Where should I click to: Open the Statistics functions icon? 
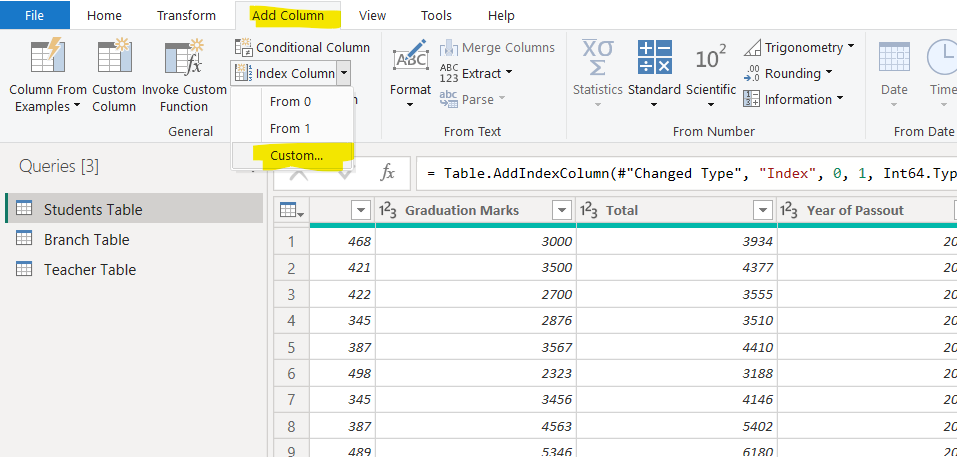(x=597, y=58)
